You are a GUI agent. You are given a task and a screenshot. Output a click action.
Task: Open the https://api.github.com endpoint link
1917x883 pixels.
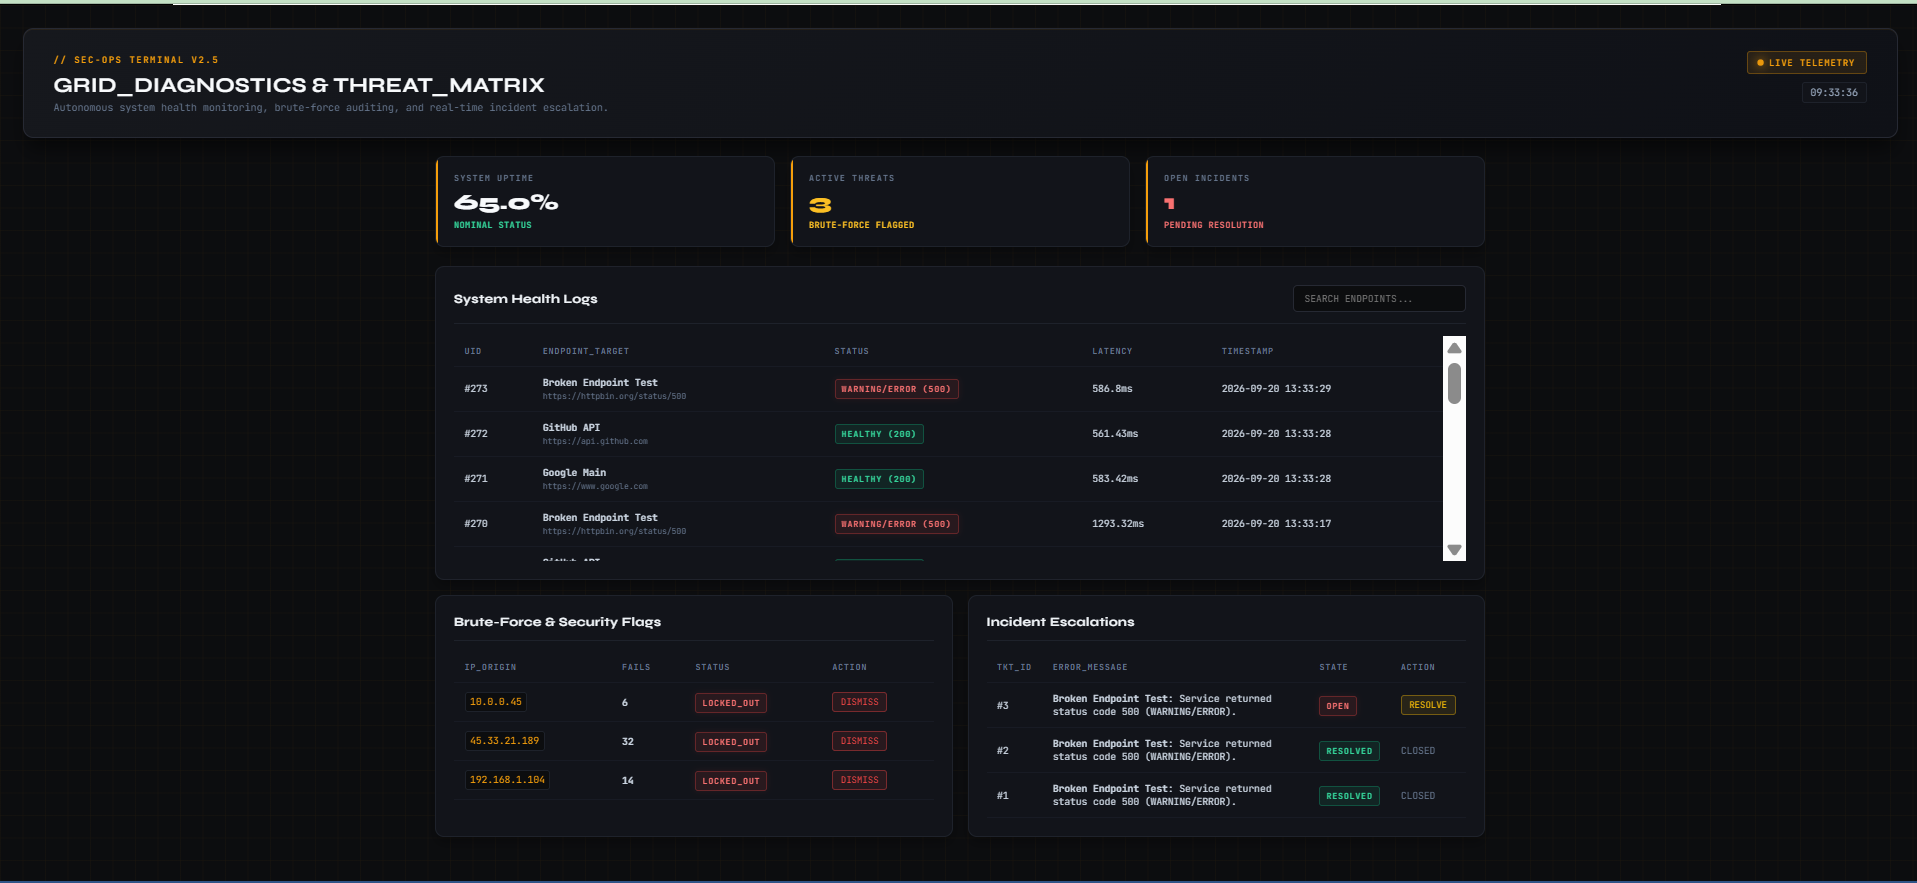pyautogui.click(x=595, y=442)
